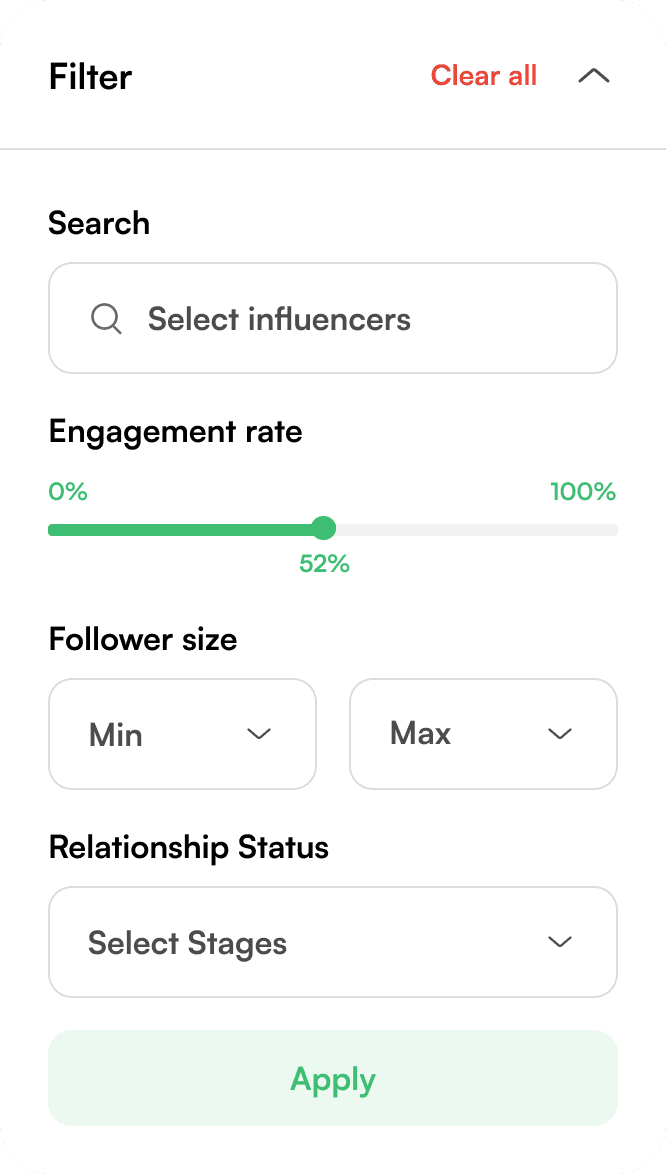Click the magnifying glass search icon
Viewport: 666px width, 1174px height.
[106, 320]
